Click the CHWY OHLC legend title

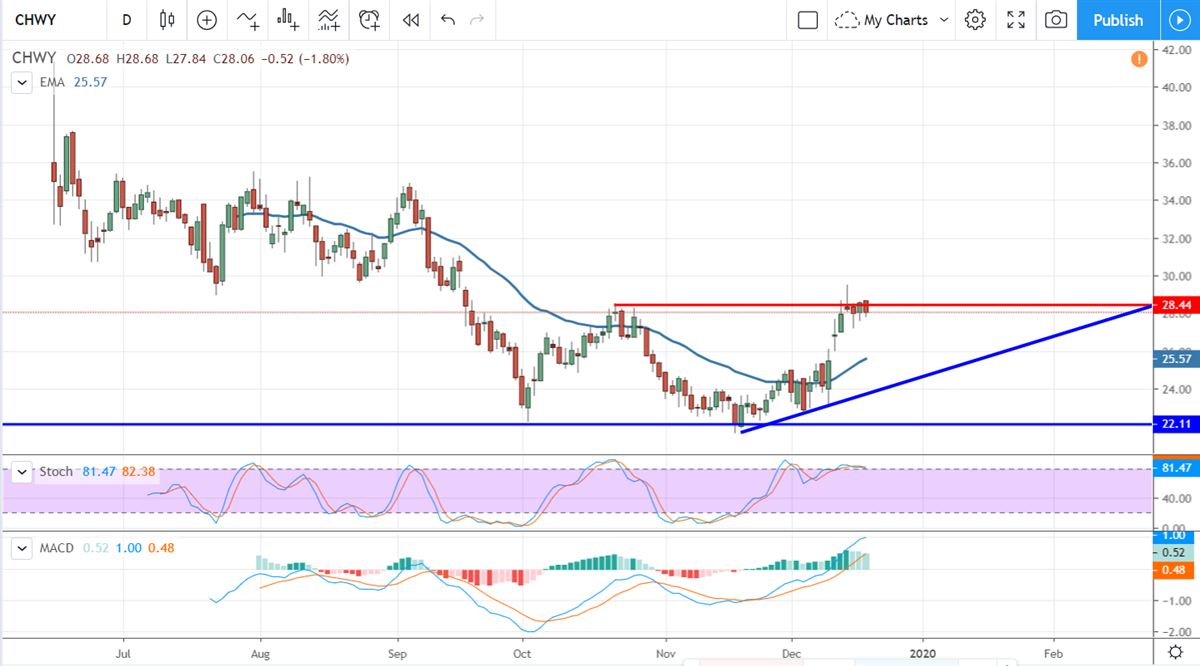(33, 59)
